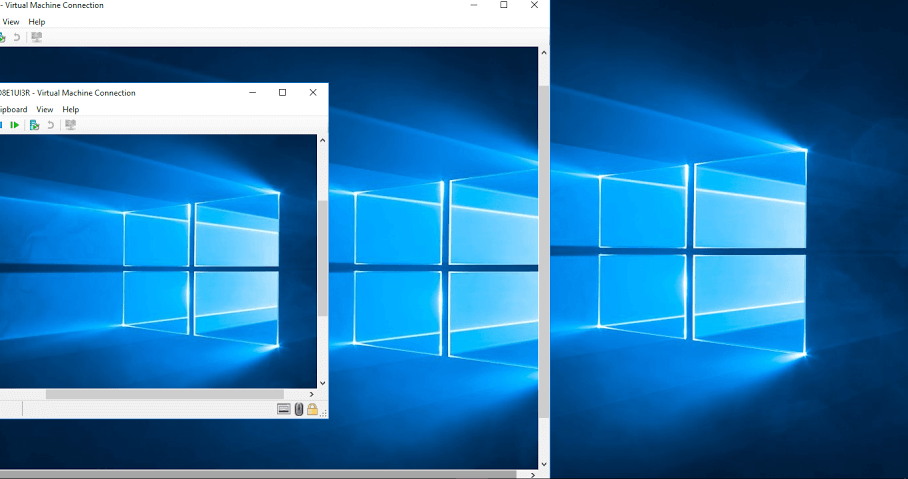Click inner window vertical scrollbar thumb
The width and height of the screenshot is (908, 479).
coord(323,258)
